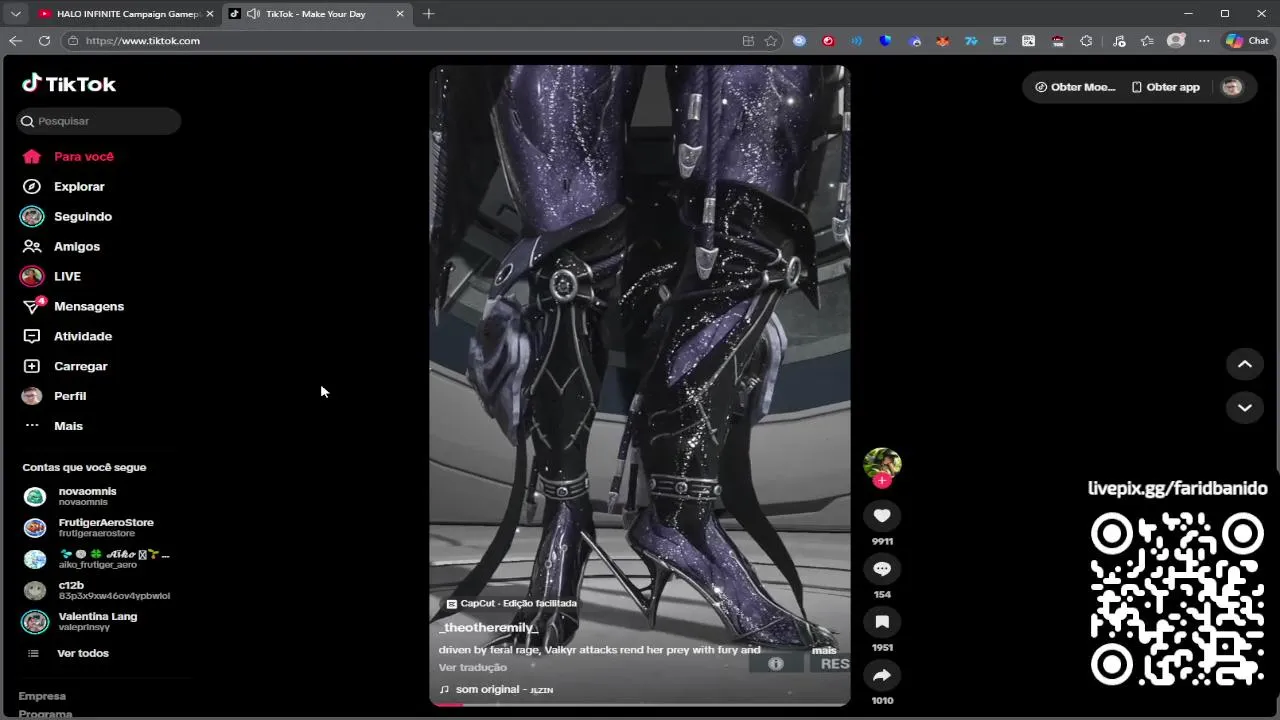This screenshot has width=1280, height=720.
Task: Click the Pesquisar search field
Action: pos(98,121)
